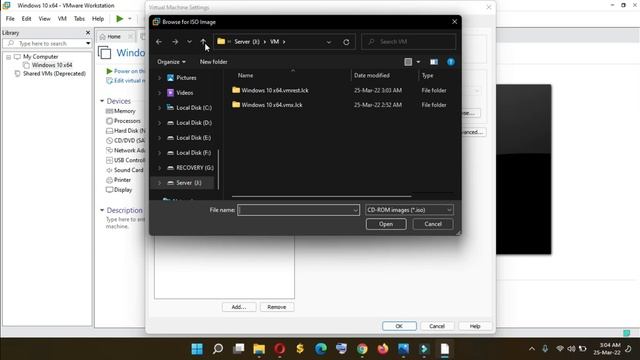Select Local Disk (F:)
Image resolution: width=640 pixels, height=360 pixels.
[193, 153]
